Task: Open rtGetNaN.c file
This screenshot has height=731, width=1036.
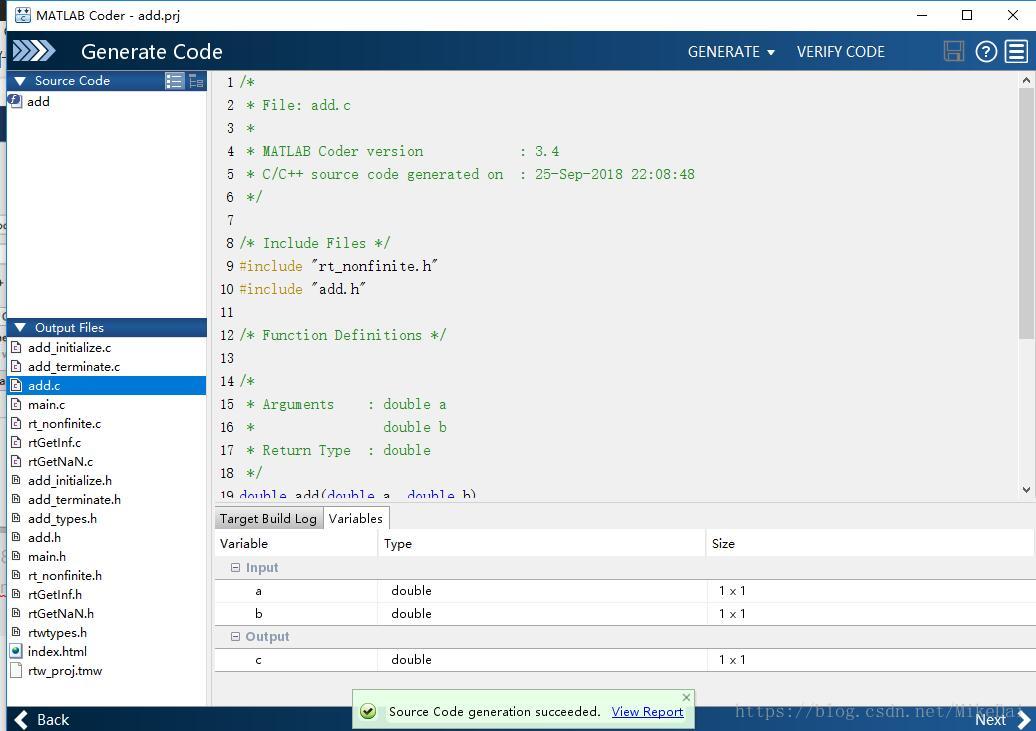Action: 60,461
